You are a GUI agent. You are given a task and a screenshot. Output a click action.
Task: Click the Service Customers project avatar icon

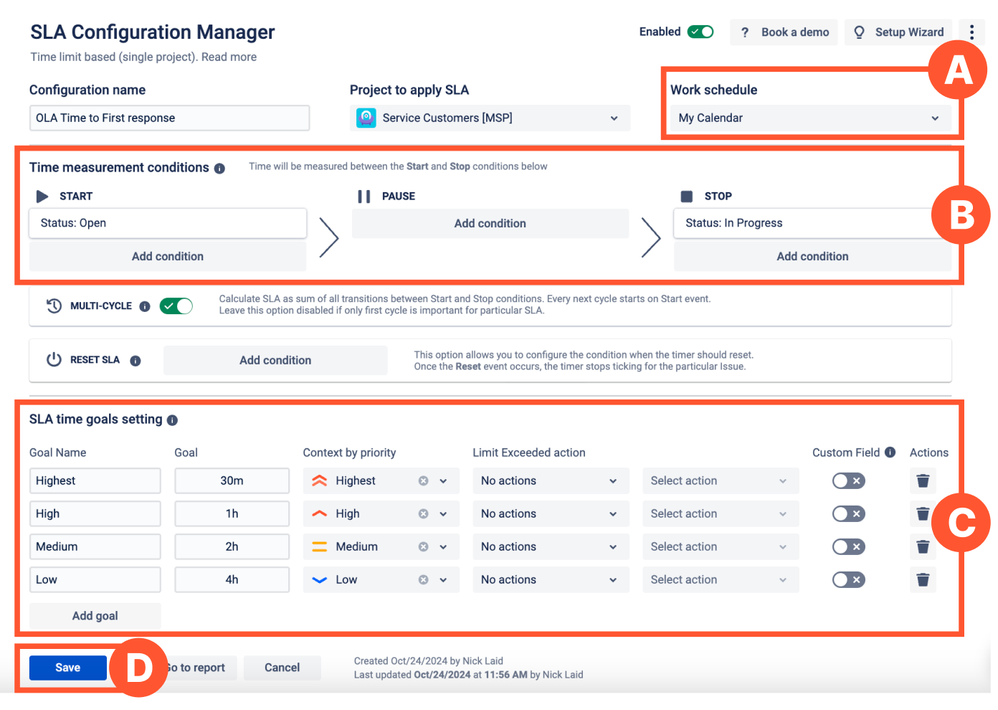[x=366, y=118]
